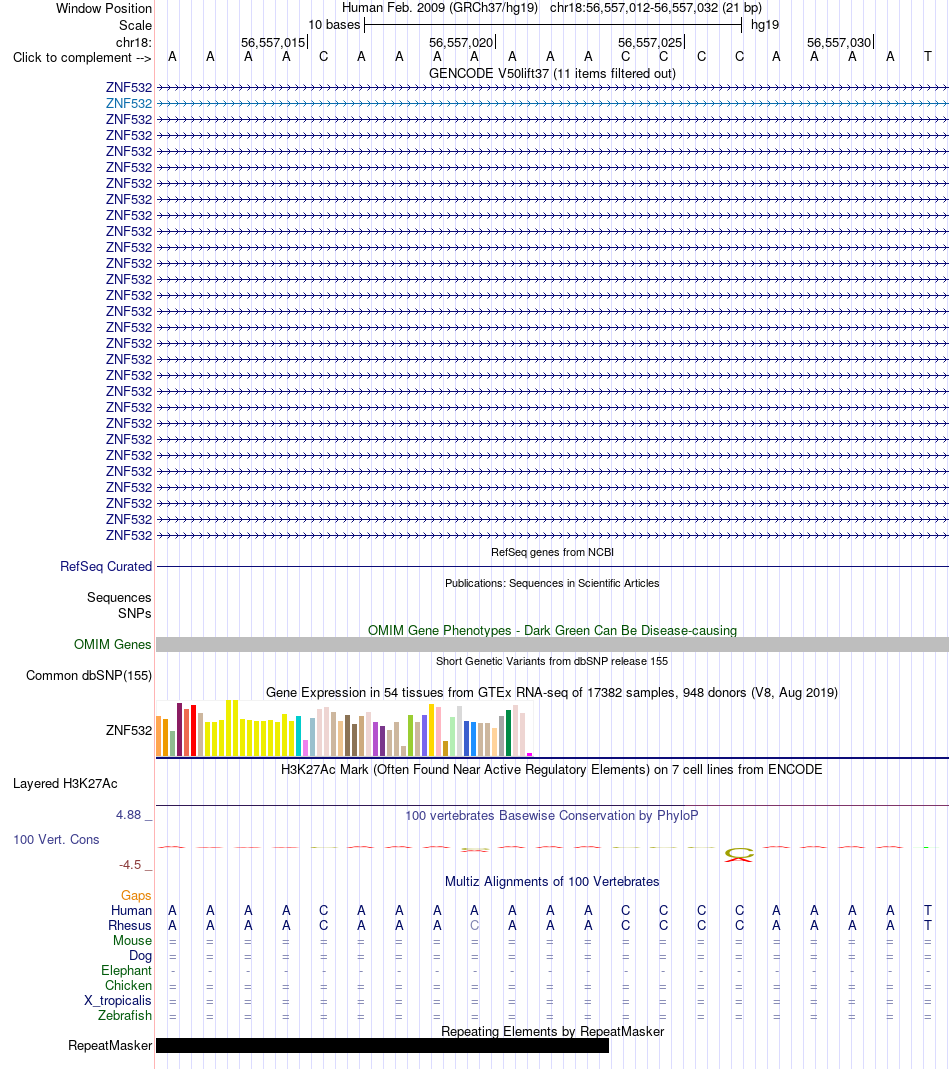Click the 56,557,015 ruler coordinate
950x1069 pixels.
point(273,42)
